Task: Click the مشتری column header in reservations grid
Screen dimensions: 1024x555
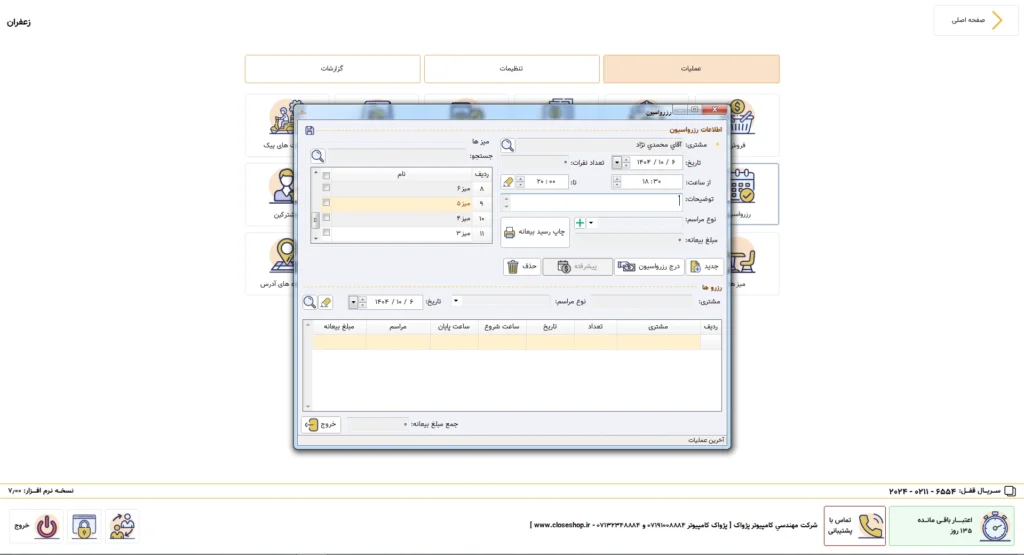Action: click(x=658, y=326)
